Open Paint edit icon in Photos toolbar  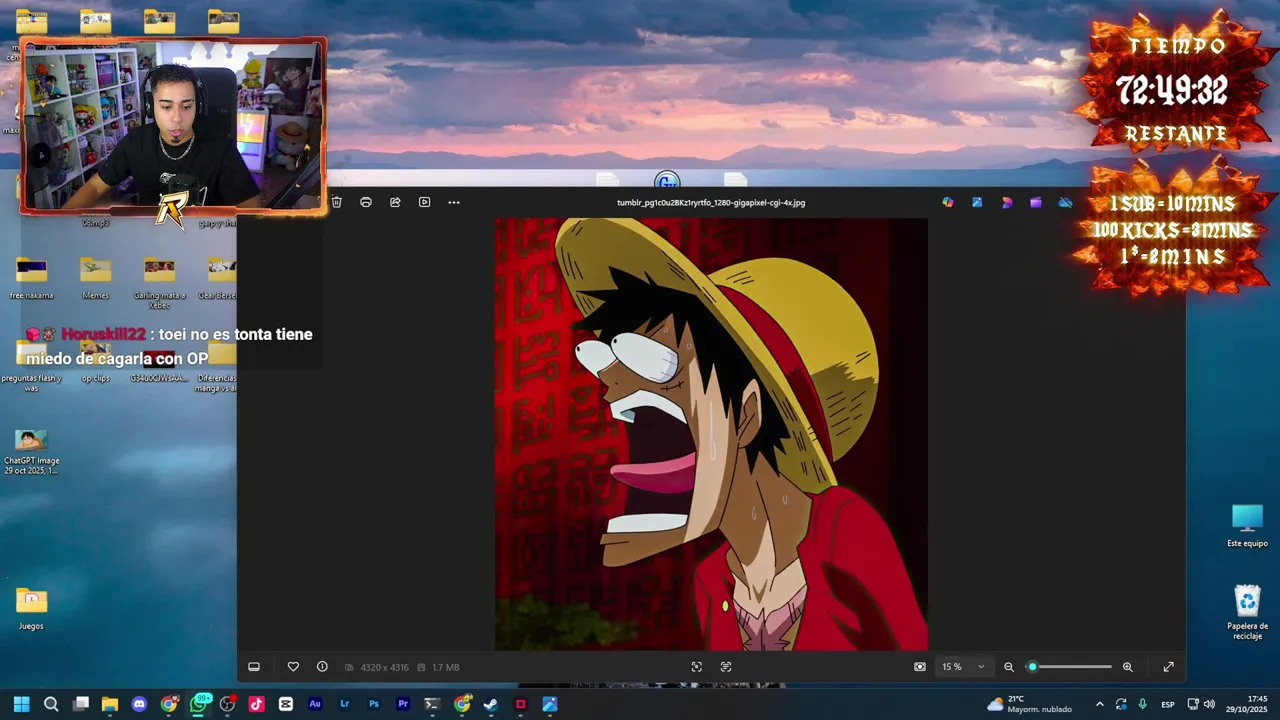click(x=977, y=202)
